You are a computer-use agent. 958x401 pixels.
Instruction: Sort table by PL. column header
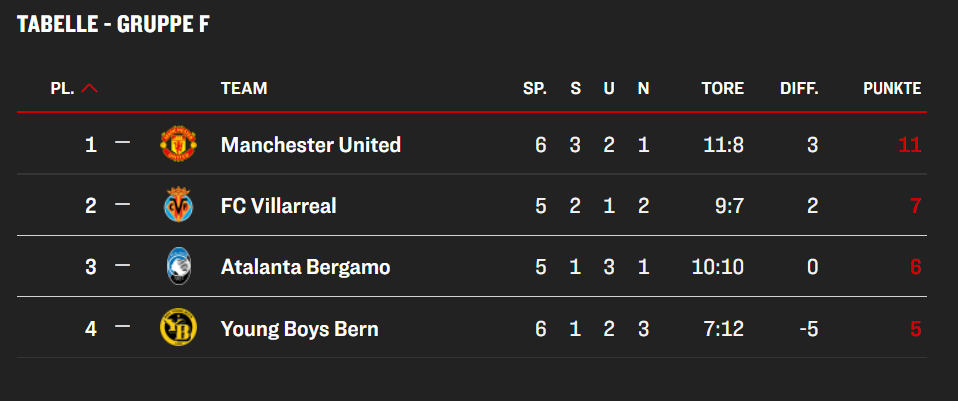click(x=62, y=89)
